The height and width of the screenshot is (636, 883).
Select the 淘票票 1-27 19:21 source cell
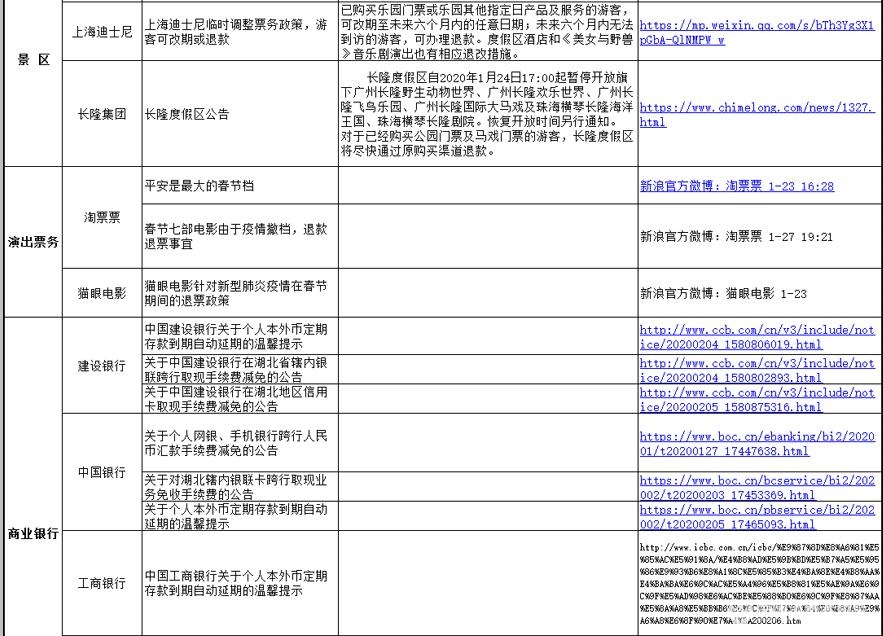(x=736, y=237)
